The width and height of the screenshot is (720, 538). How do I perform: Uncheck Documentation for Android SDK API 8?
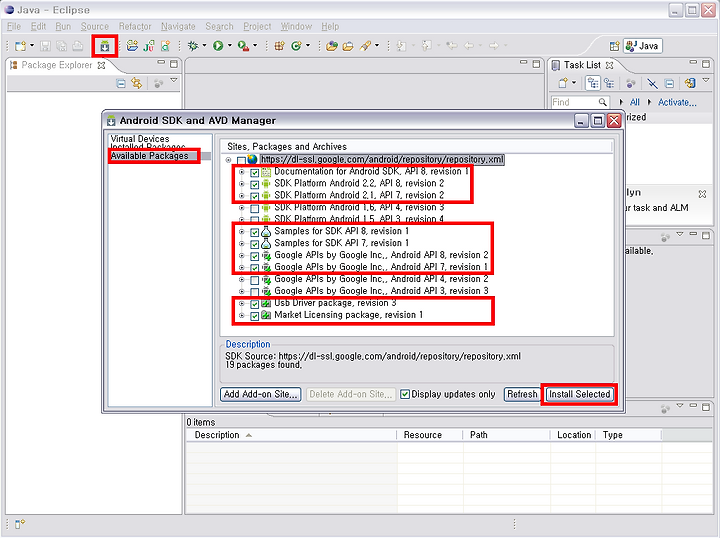tap(254, 173)
